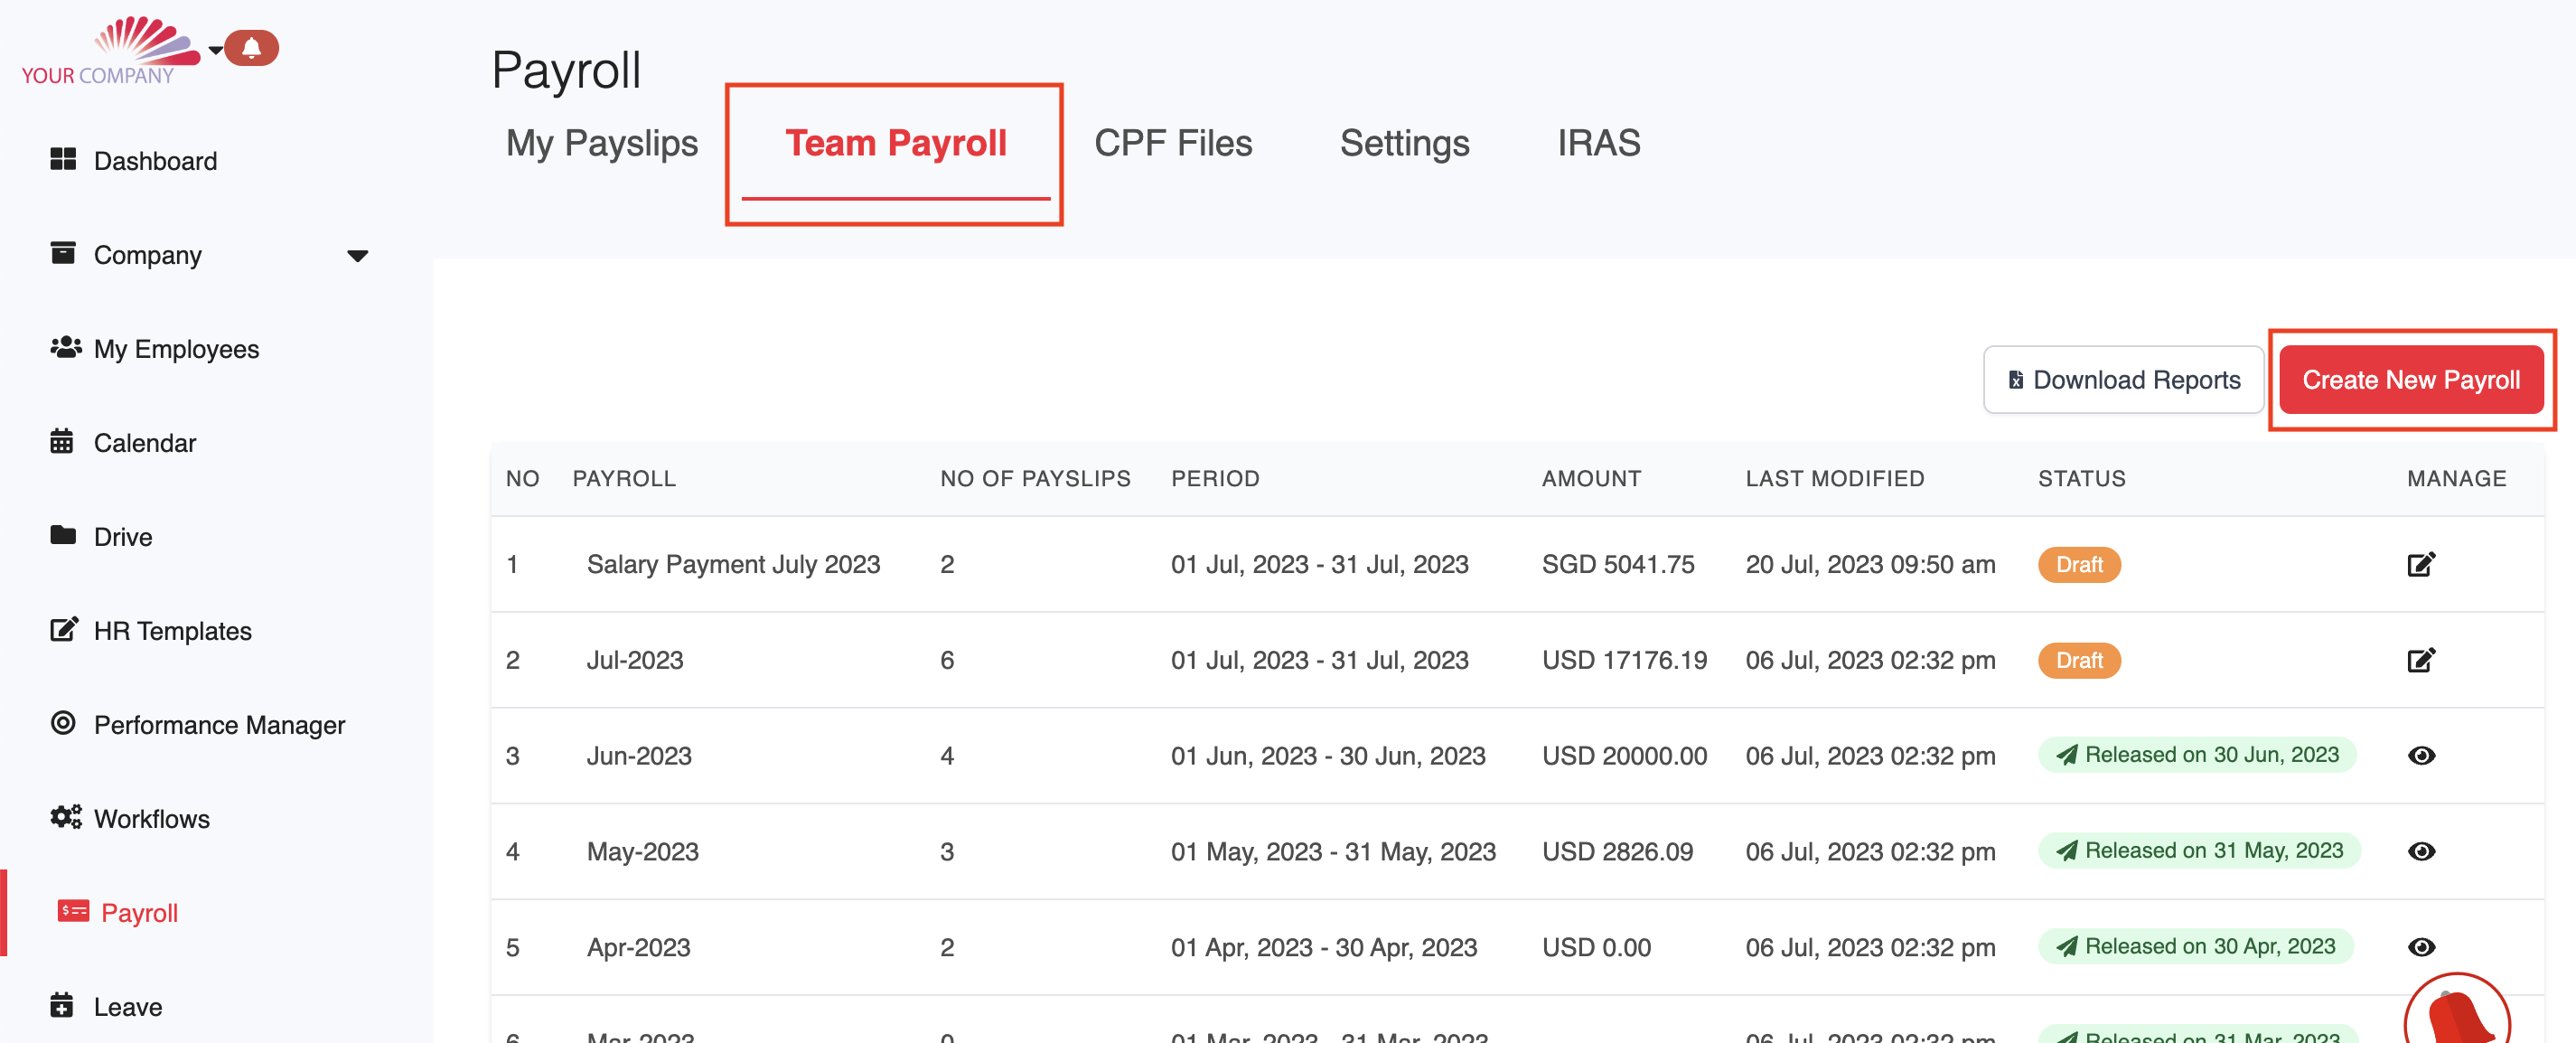Edit the Jul-2023 draft payroll
The width and height of the screenshot is (2576, 1043).
tap(2420, 660)
